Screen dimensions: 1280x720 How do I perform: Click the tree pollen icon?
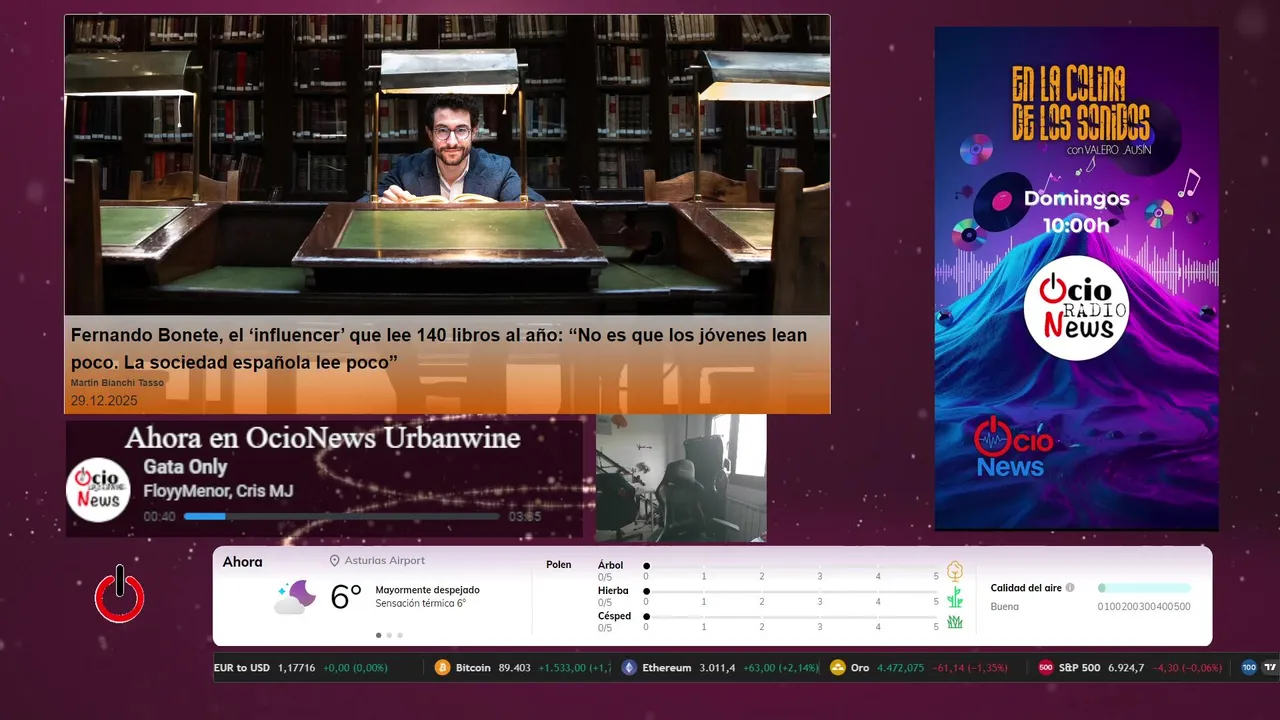pyautogui.click(x=955, y=571)
